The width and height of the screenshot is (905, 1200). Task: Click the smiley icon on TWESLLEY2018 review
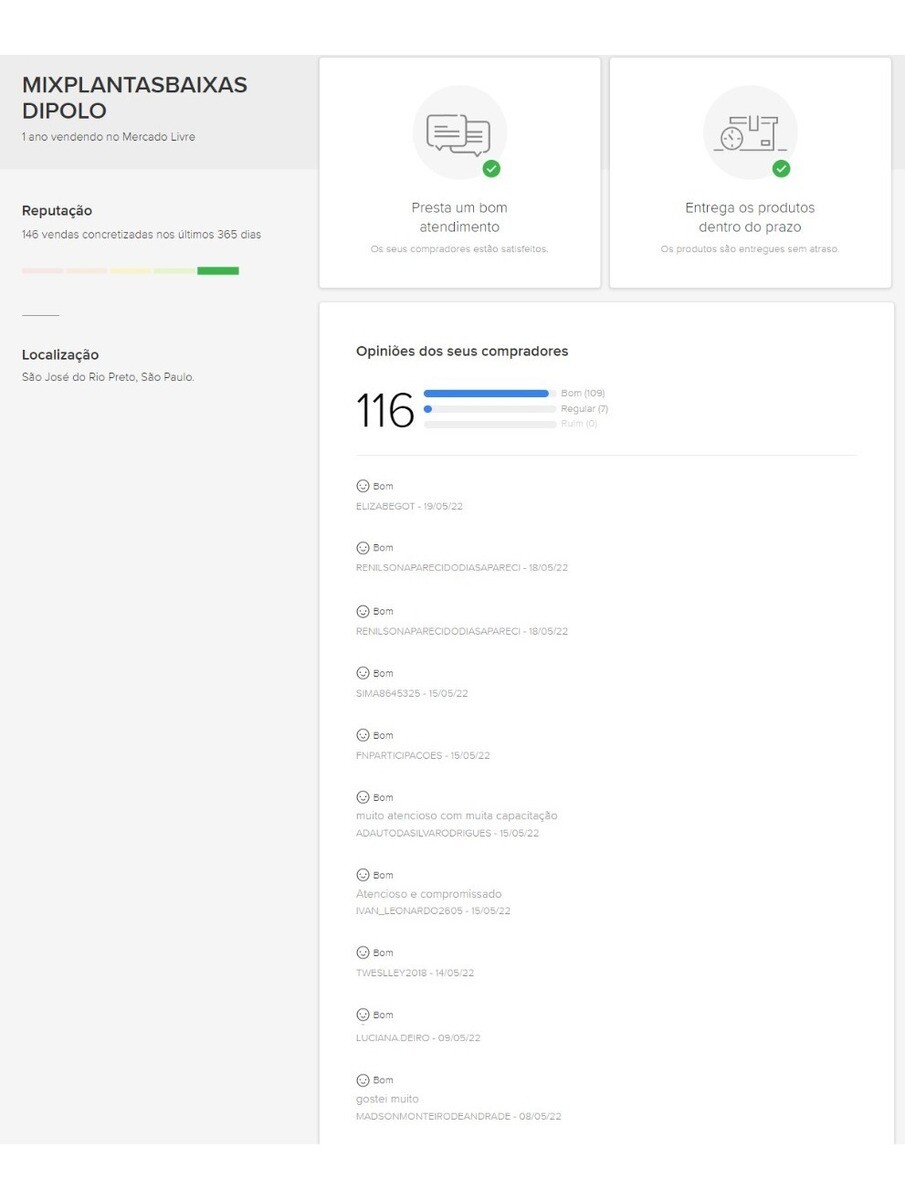click(x=363, y=953)
